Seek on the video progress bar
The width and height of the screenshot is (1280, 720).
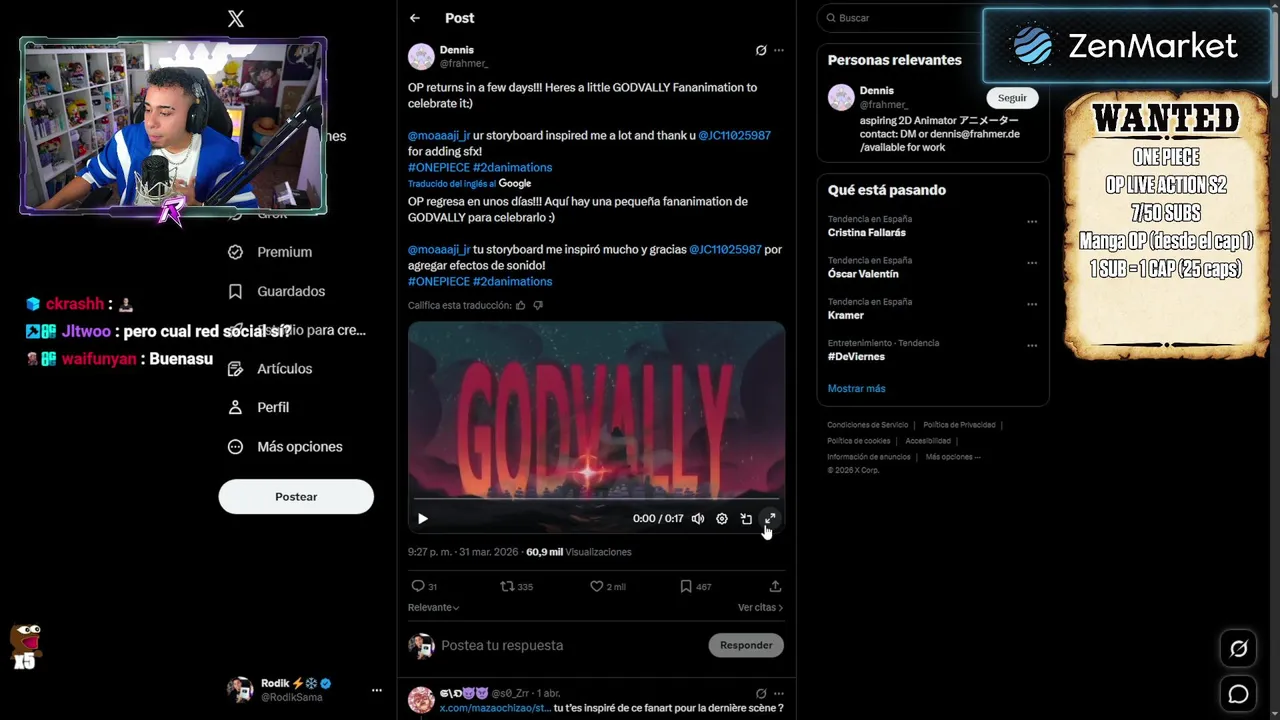coord(596,499)
